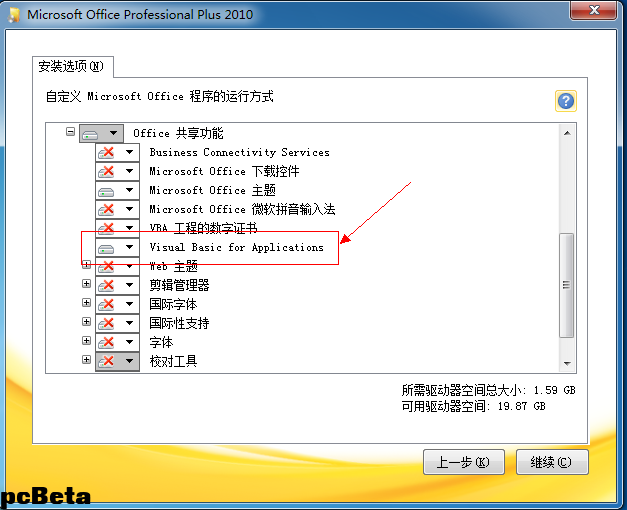Open the dropdown arrow for 国际字体

coord(129,304)
